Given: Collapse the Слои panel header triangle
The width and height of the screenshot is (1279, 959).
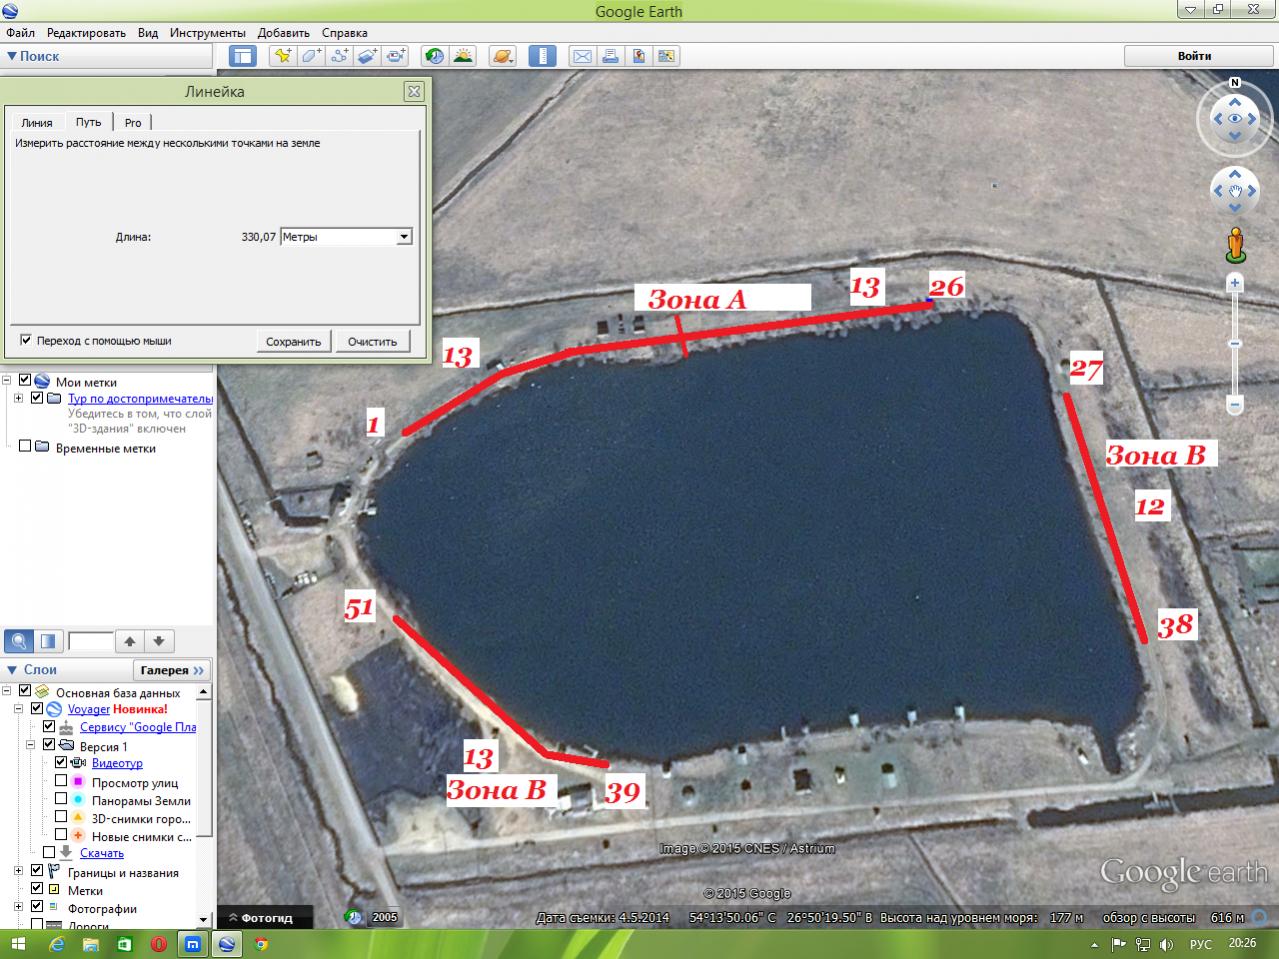Looking at the screenshot, I should click(x=12, y=670).
